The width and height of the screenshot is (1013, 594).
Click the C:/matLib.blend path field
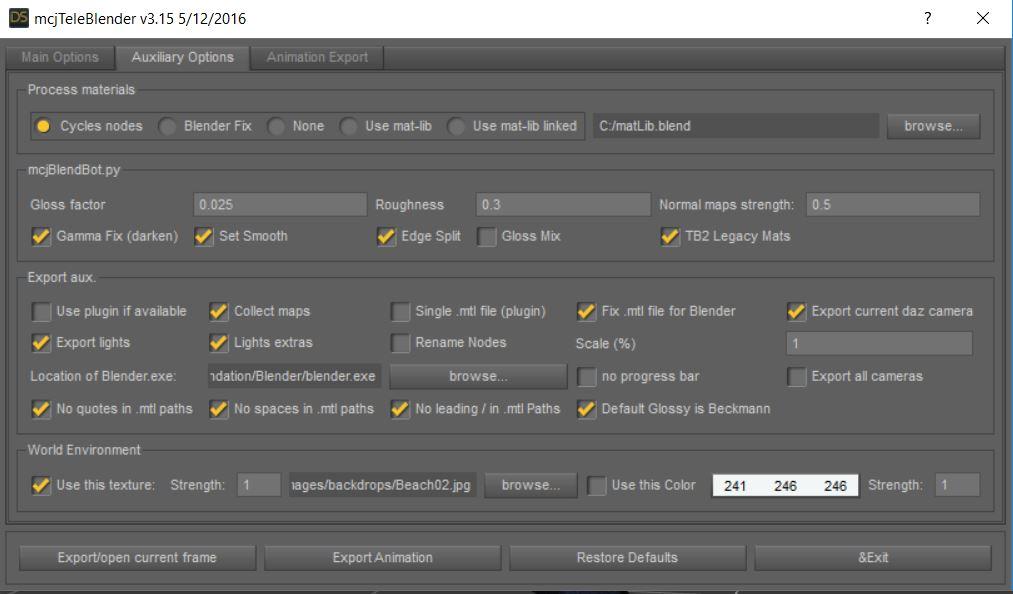(736, 126)
